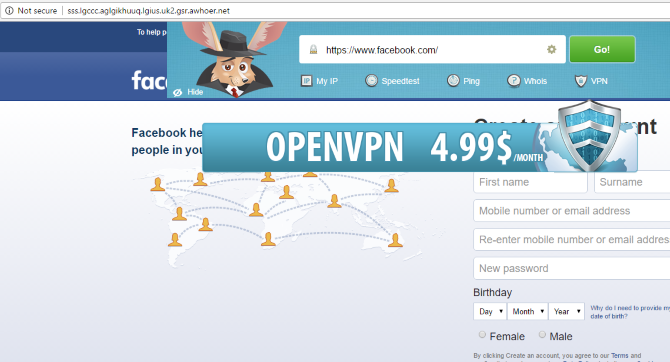Click the padlock icon beside facebook URL
Image resolution: width=670 pixels, height=362 pixels.
(x=313, y=50)
